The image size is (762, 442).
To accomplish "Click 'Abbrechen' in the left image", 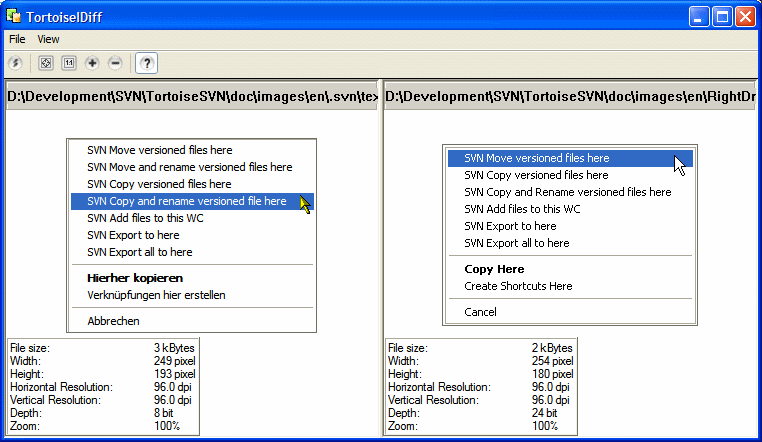I will [x=113, y=321].
